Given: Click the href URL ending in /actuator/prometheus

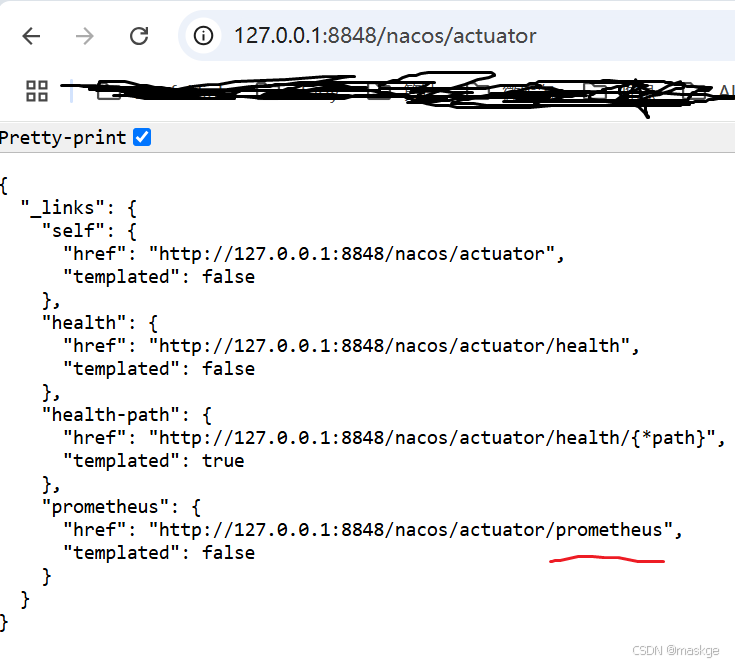Looking at the screenshot, I should tap(411, 530).
